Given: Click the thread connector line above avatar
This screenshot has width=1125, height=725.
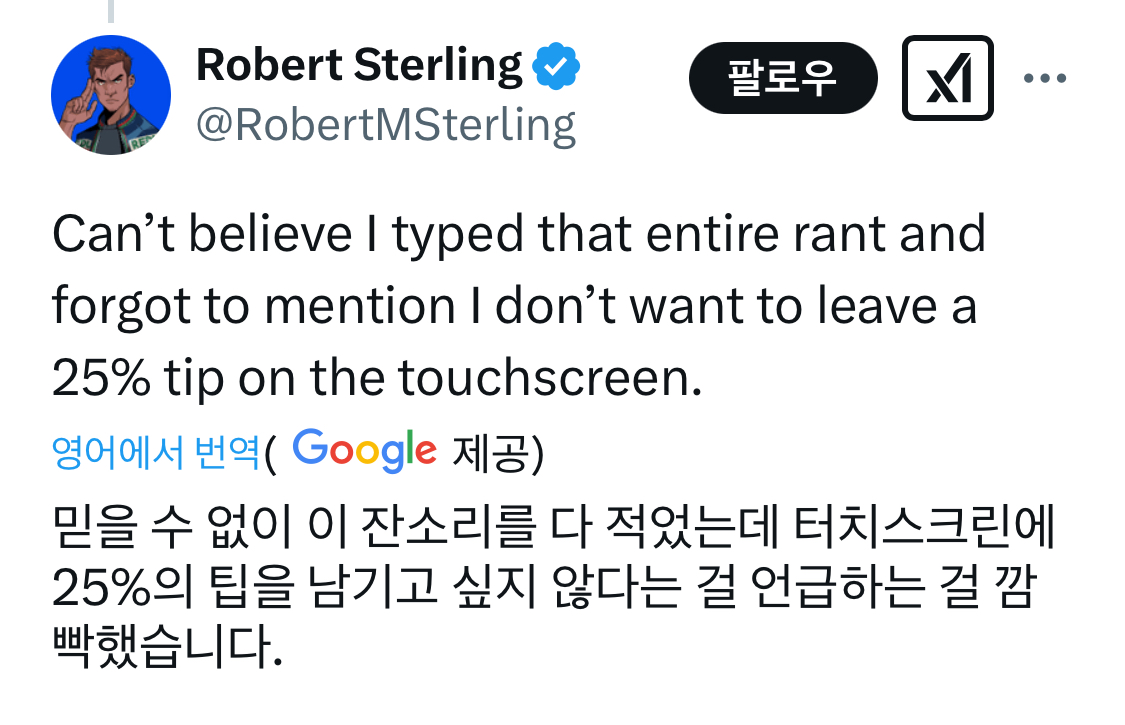Looking at the screenshot, I should pyautogui.click(x=110, y=11).
